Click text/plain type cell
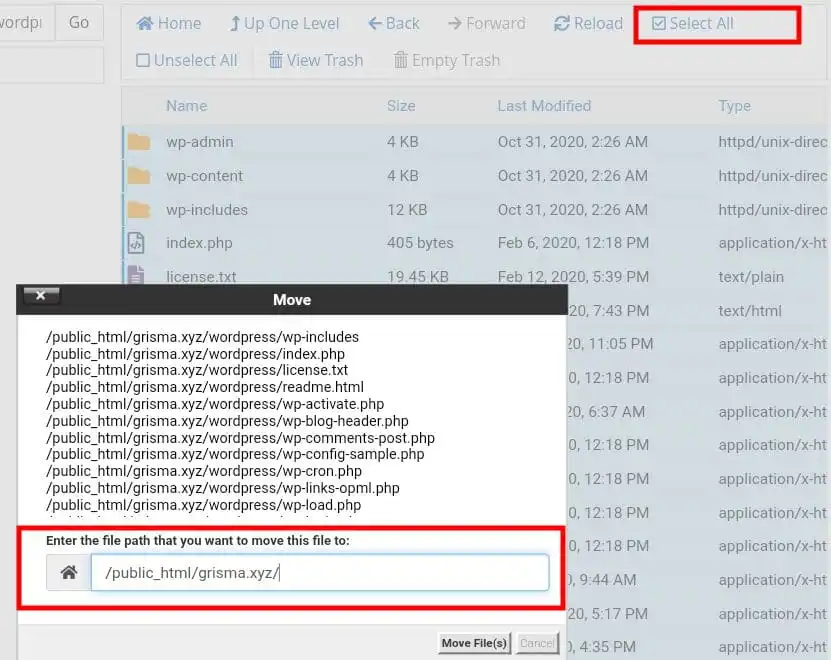Image resolution: width=831 pixels, height=660 pixels. tap(751, 277)
